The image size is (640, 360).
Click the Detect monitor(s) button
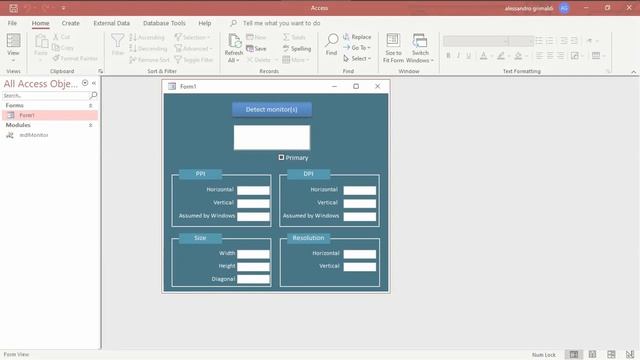(272, 109)
